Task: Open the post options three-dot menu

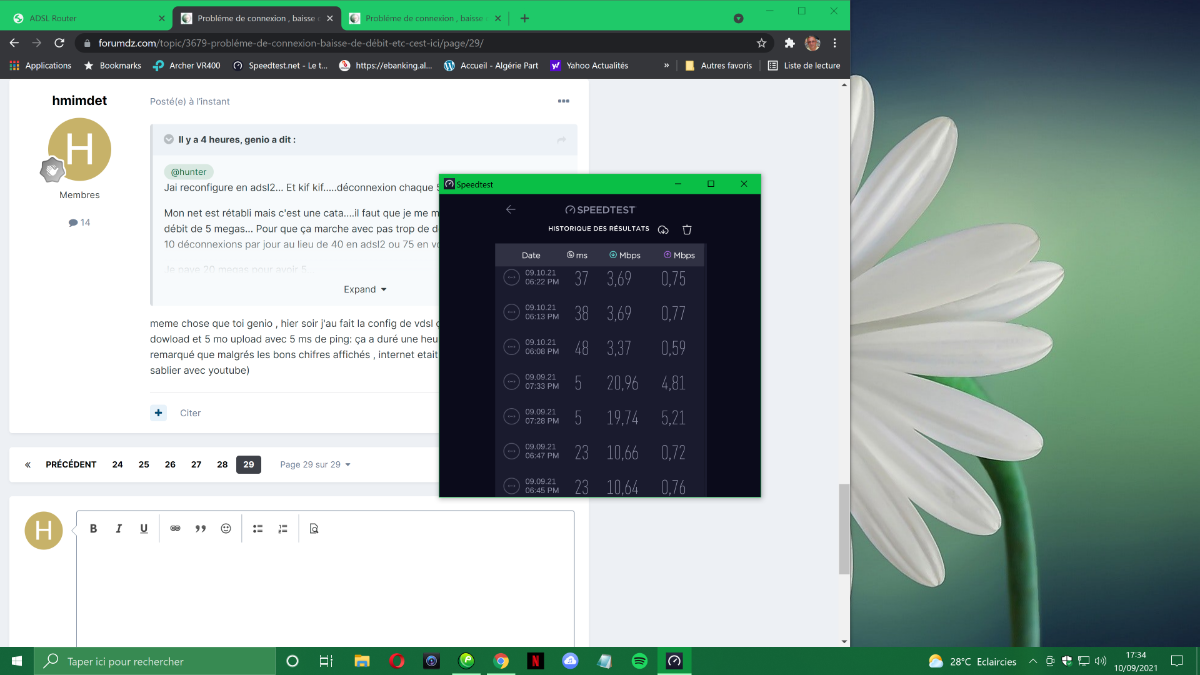Action: click(x=564, y=101)
